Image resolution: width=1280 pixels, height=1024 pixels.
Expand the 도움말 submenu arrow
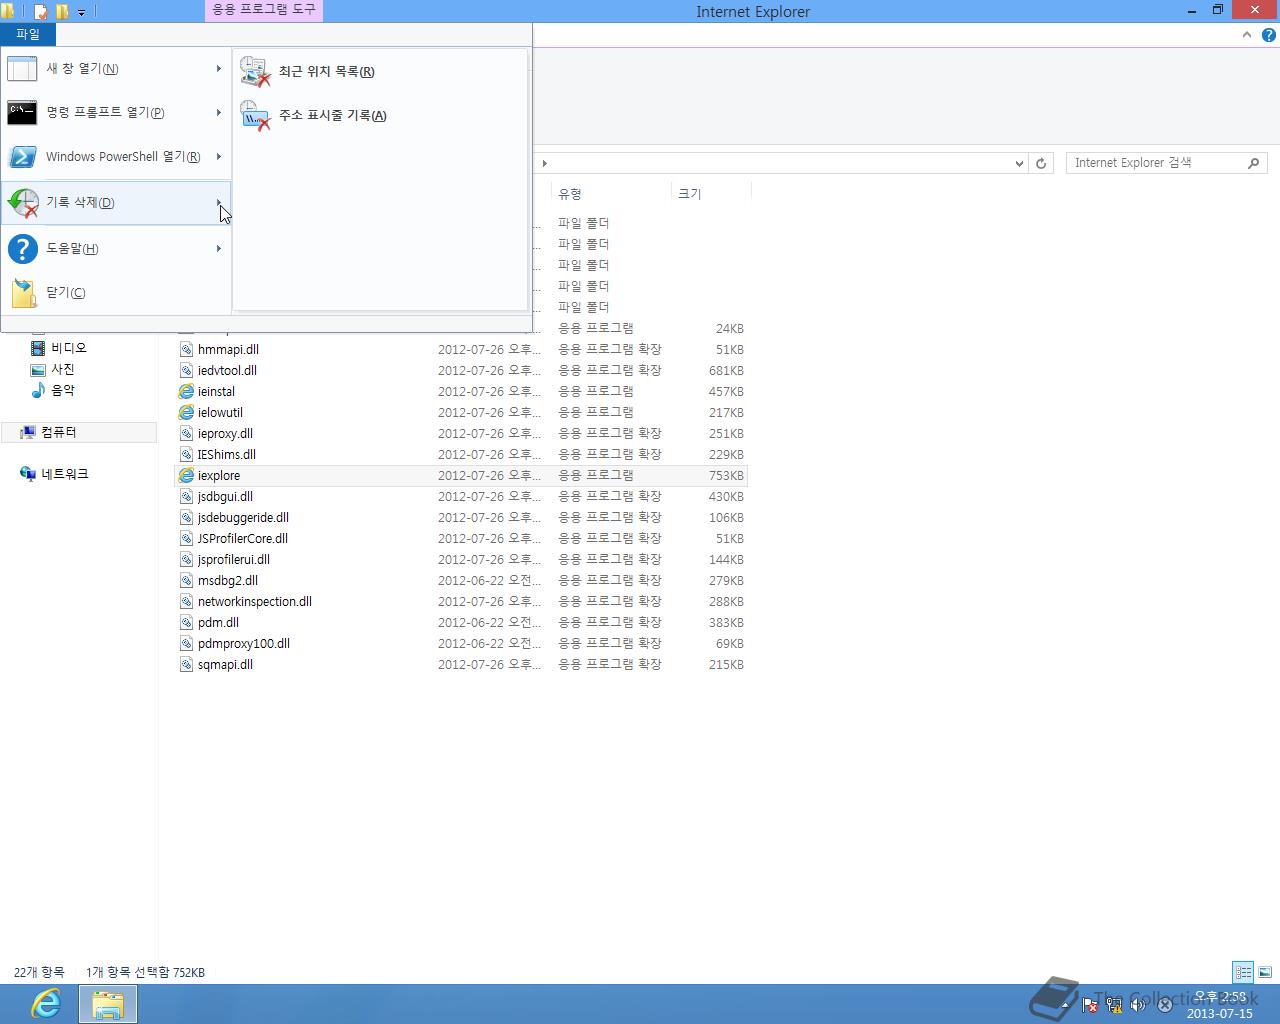218,249
